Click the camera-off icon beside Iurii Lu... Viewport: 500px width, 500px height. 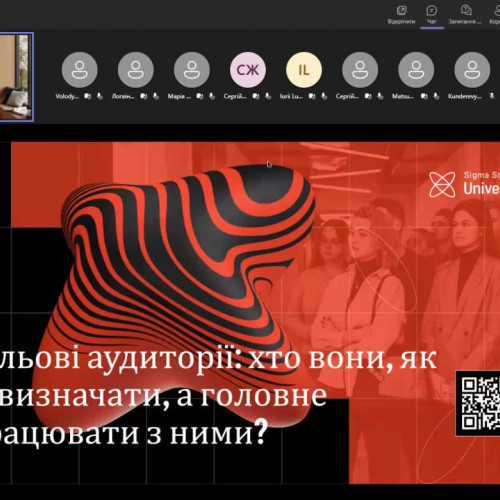(x=312, y=96)
